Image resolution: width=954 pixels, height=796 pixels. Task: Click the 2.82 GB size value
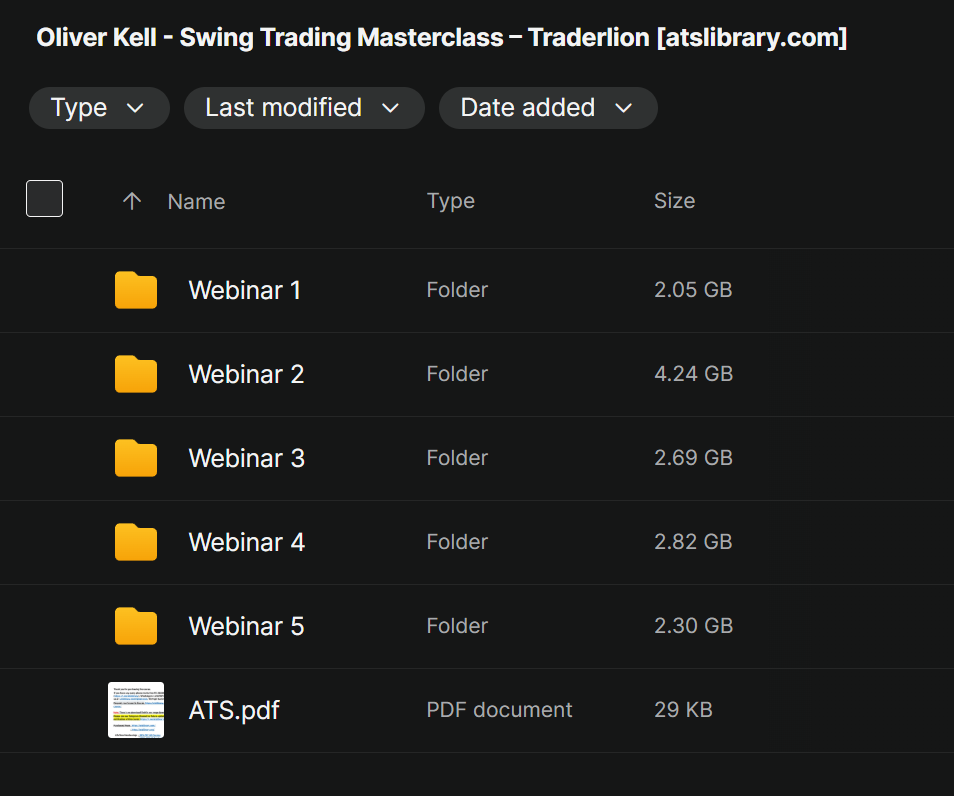pyautogui.click(x=693, y=542)
